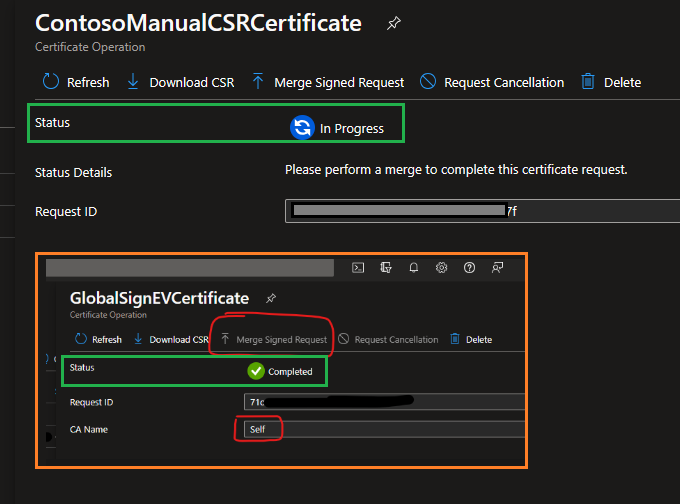Pin GlobalSignEVCertificate blade with pin icon
The image size is (680, 504).
(271, 298)
